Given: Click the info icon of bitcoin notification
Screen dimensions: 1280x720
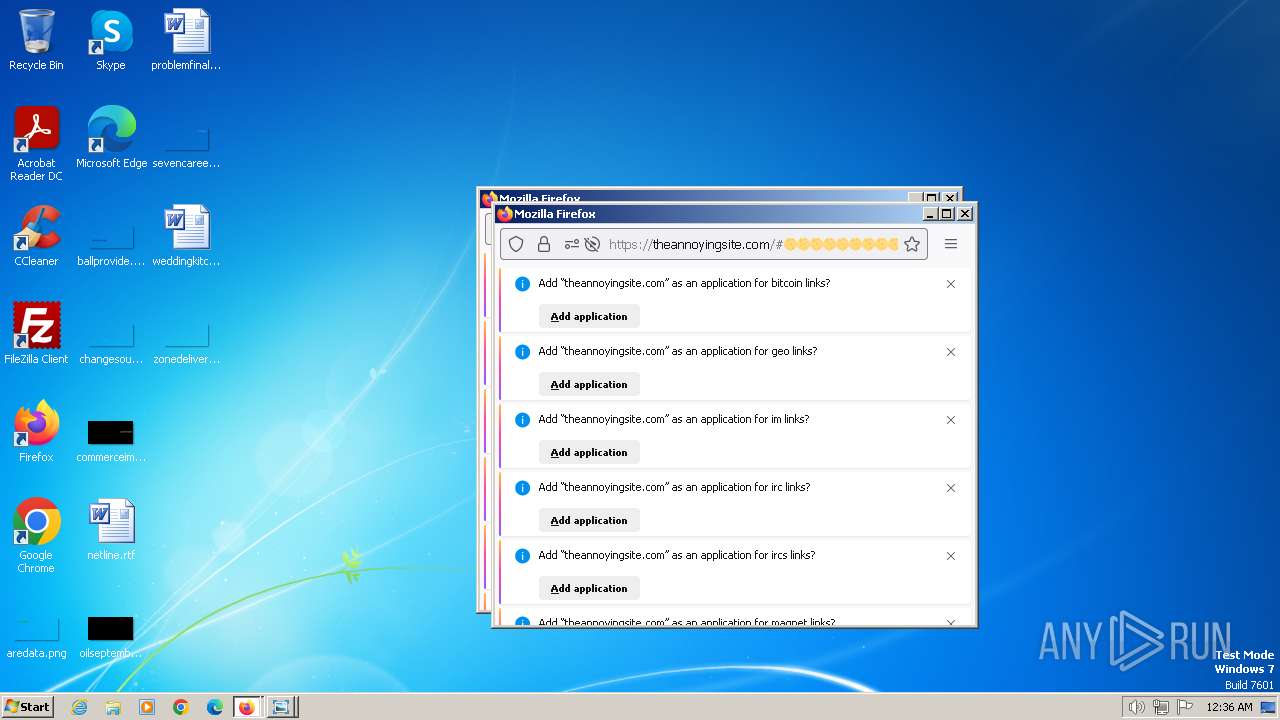Looking at the screenshot, I should 522,284.
